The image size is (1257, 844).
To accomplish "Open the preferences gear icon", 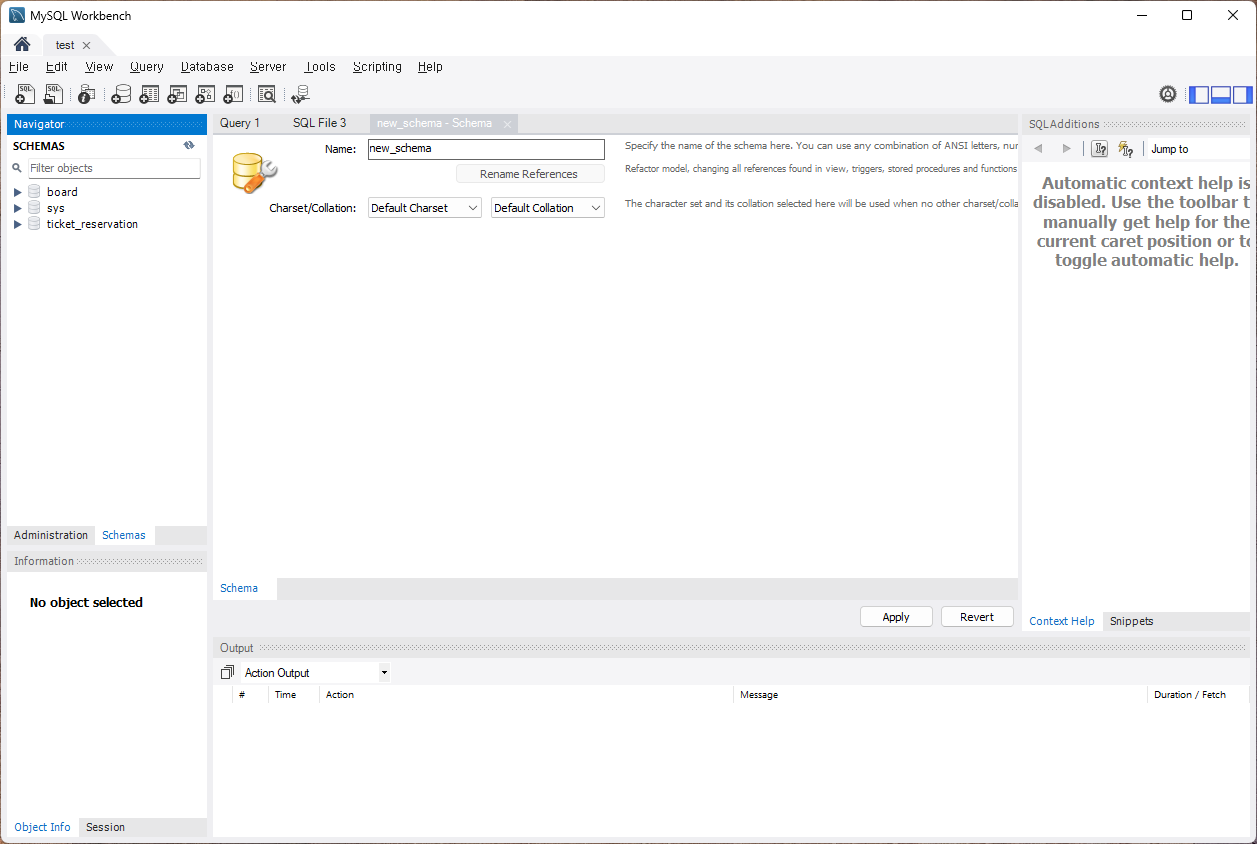I will click(x=1168, y=94).
